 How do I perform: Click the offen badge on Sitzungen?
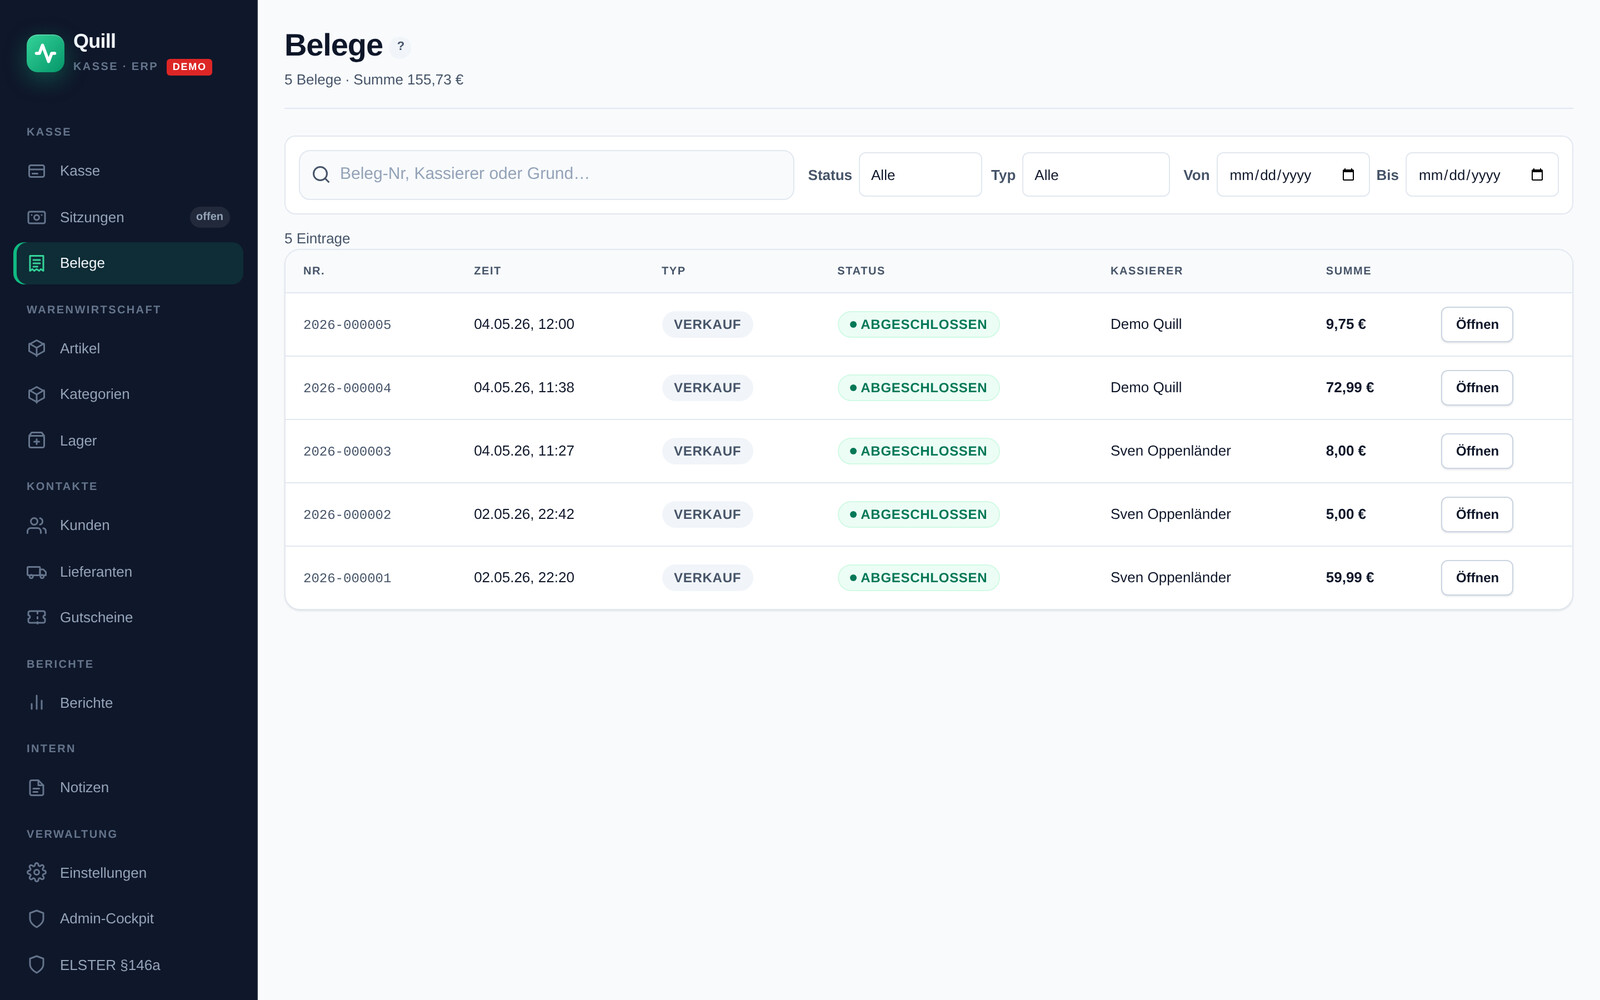click(x=210, y=217)
